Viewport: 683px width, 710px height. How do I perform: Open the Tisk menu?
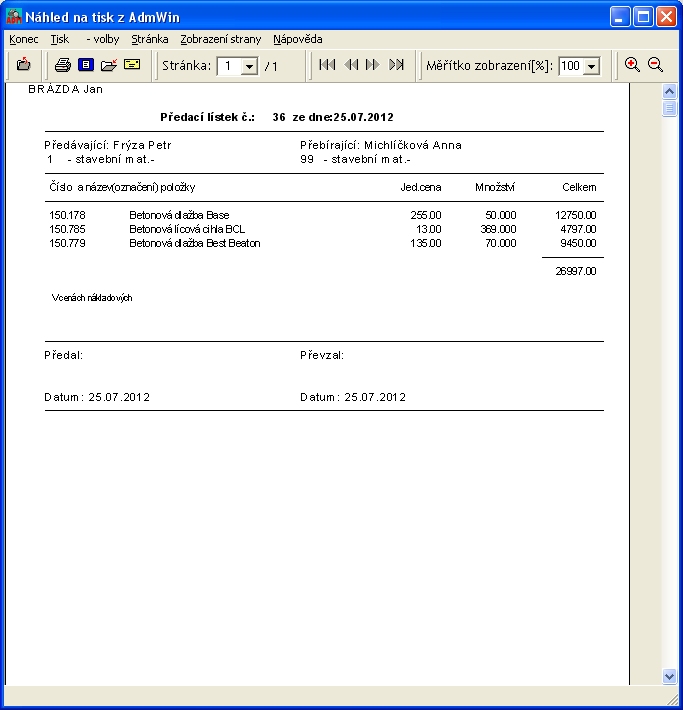click(x=60, y=39)
